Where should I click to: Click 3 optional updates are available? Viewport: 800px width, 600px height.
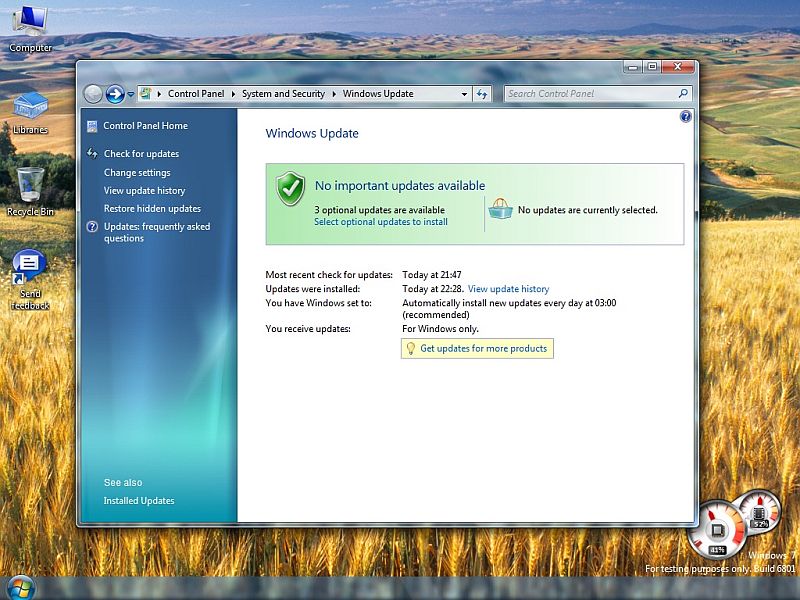coord(379,210)
